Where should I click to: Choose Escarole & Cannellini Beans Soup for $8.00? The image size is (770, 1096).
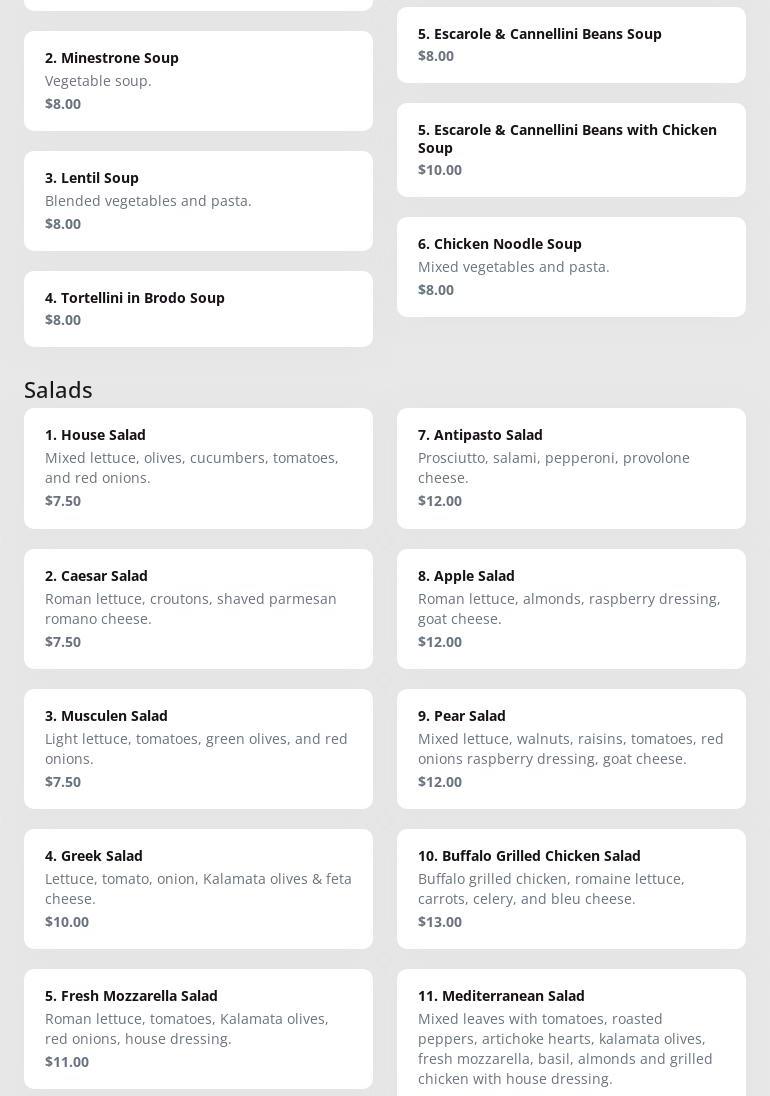coord(571,44)
